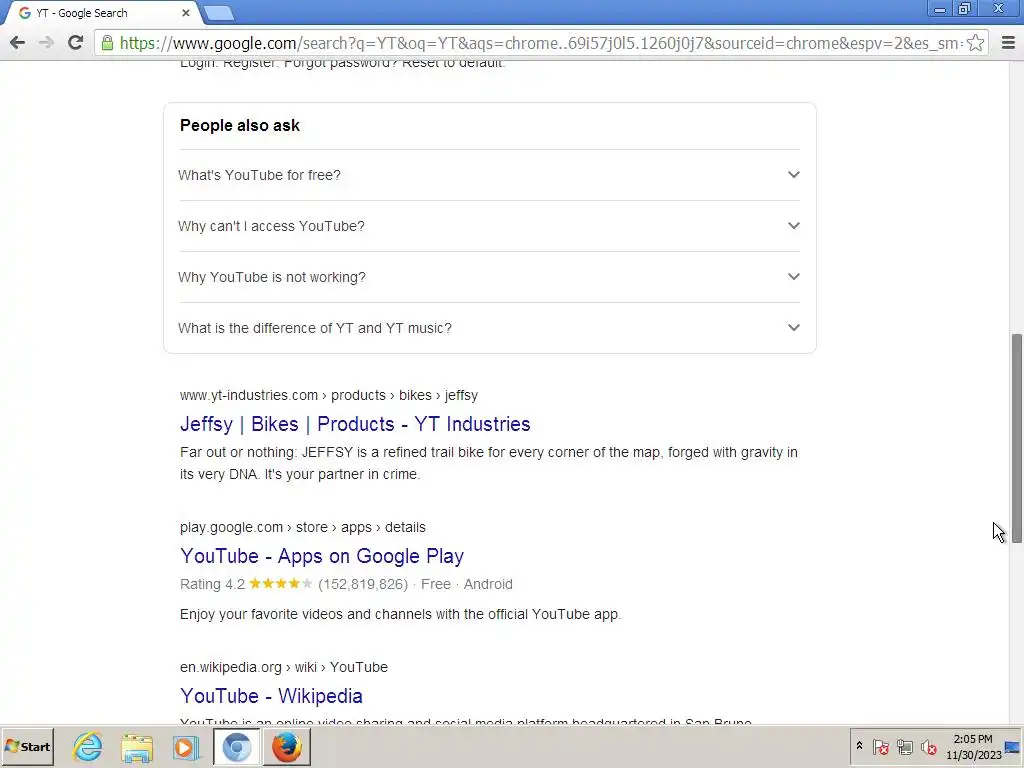Click the Show desktop button
Screen dimensions: 1024x768
point(1014,746)
